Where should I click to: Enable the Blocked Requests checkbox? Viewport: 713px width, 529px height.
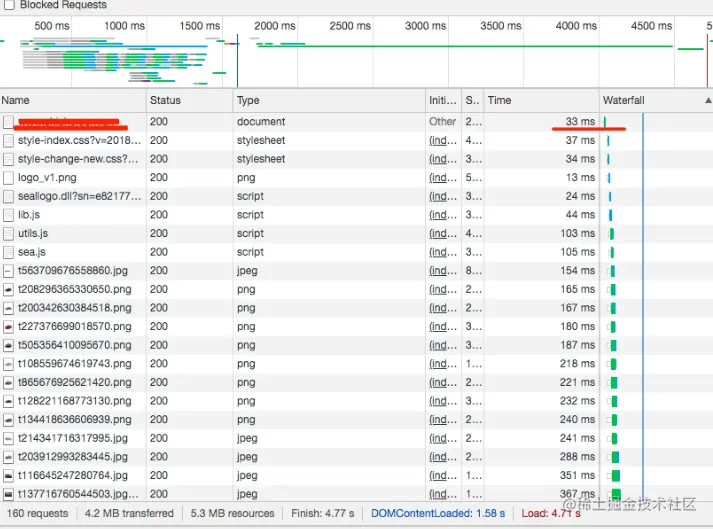click(9, 5)
